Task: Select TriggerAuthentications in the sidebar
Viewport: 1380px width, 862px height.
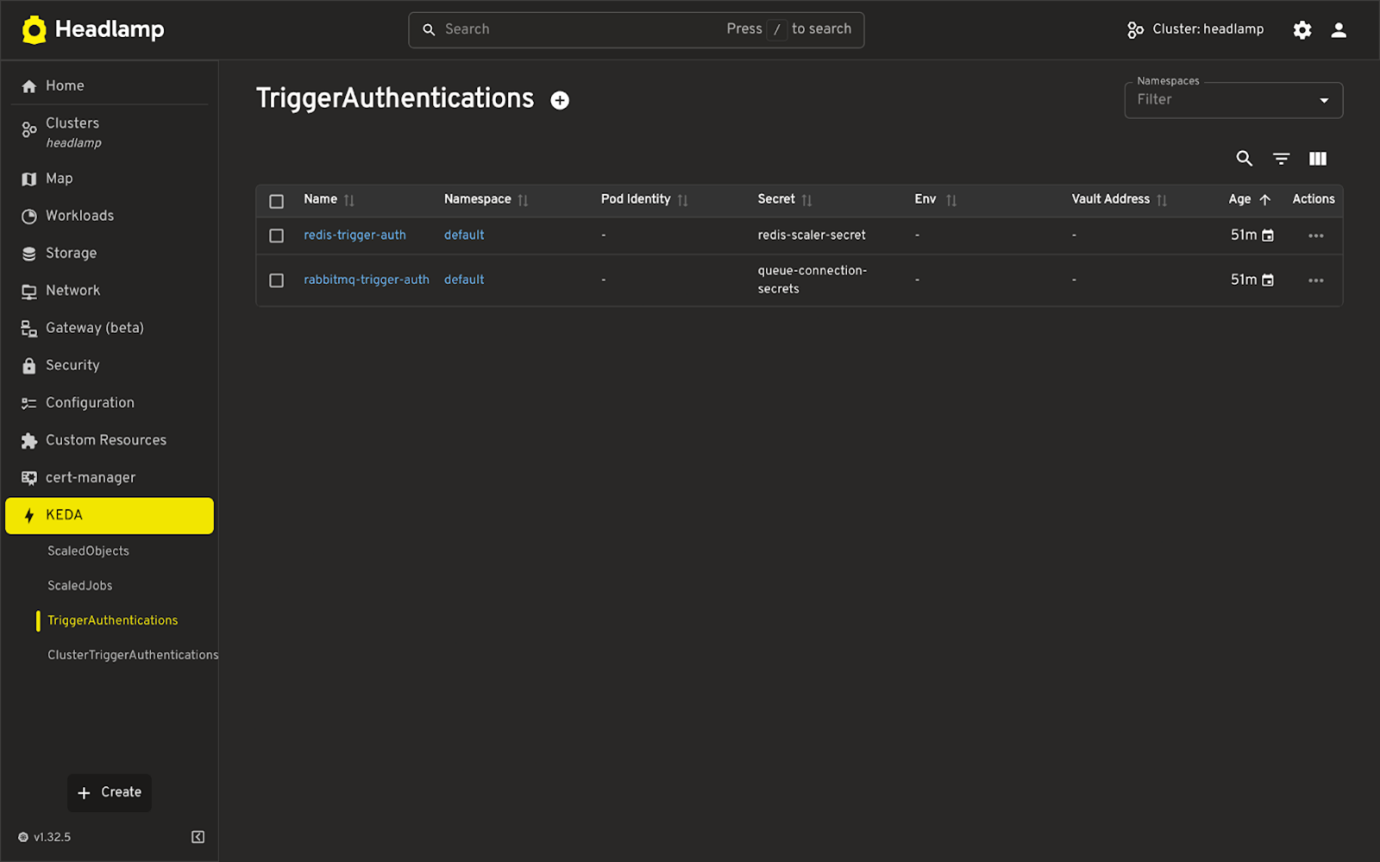Action: click(x=113, y=621)
